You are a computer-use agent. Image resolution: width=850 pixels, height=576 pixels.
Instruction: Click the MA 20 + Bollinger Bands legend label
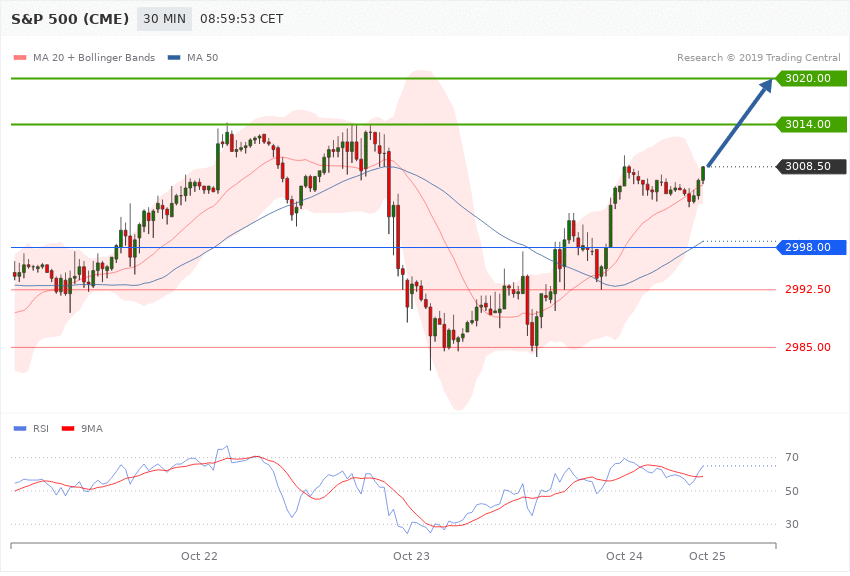click(x=94, y=57)
